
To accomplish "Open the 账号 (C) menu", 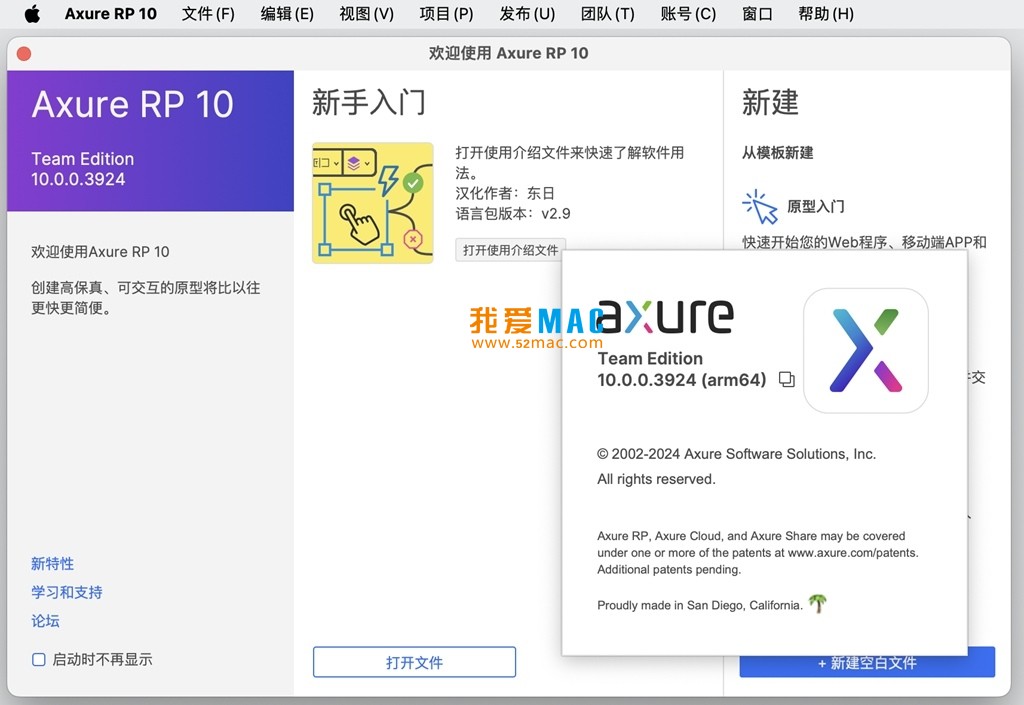I will coord(688,14).
